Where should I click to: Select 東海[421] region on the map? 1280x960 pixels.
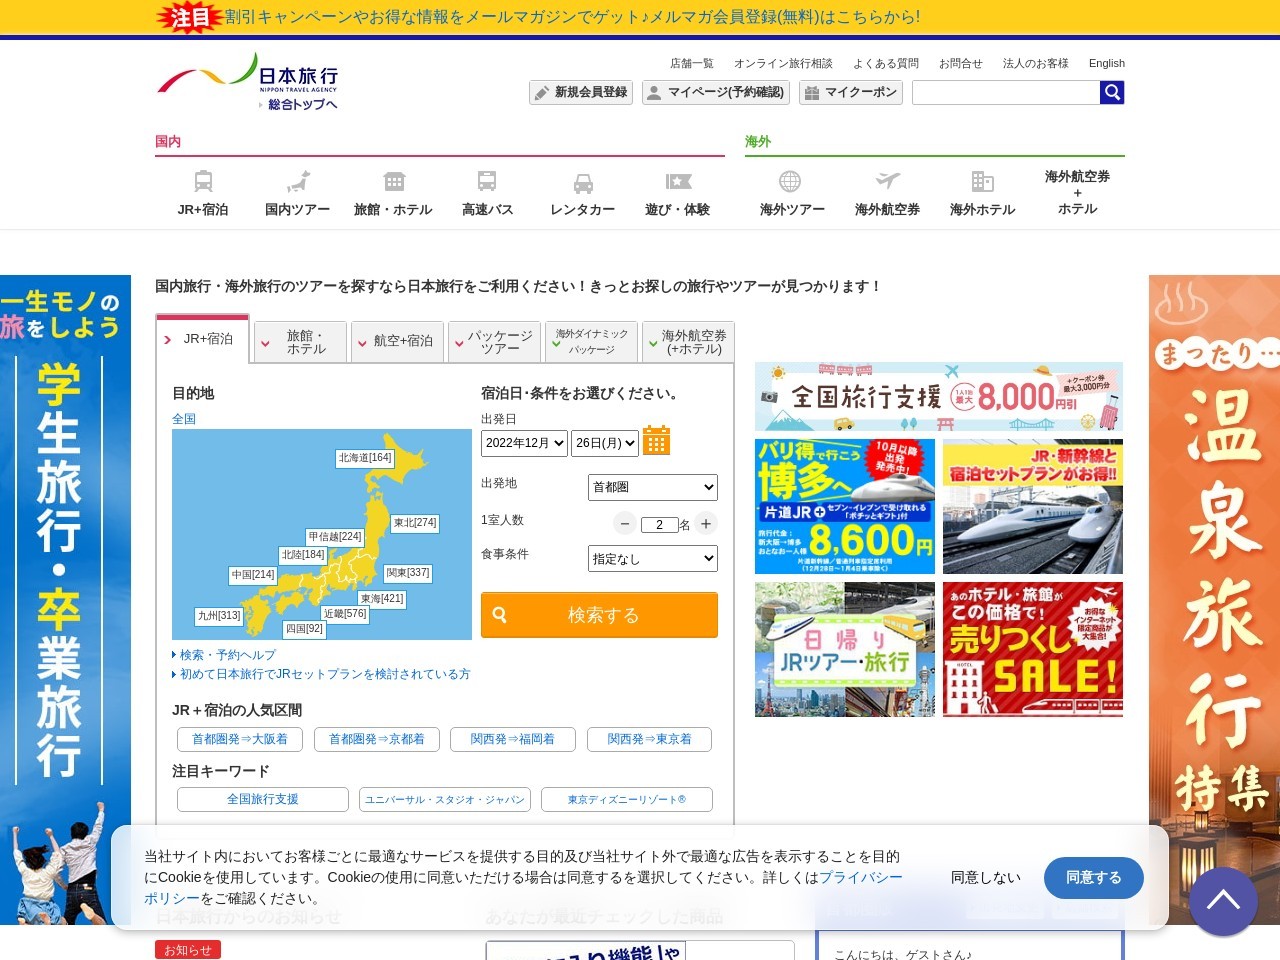(382, 599)
